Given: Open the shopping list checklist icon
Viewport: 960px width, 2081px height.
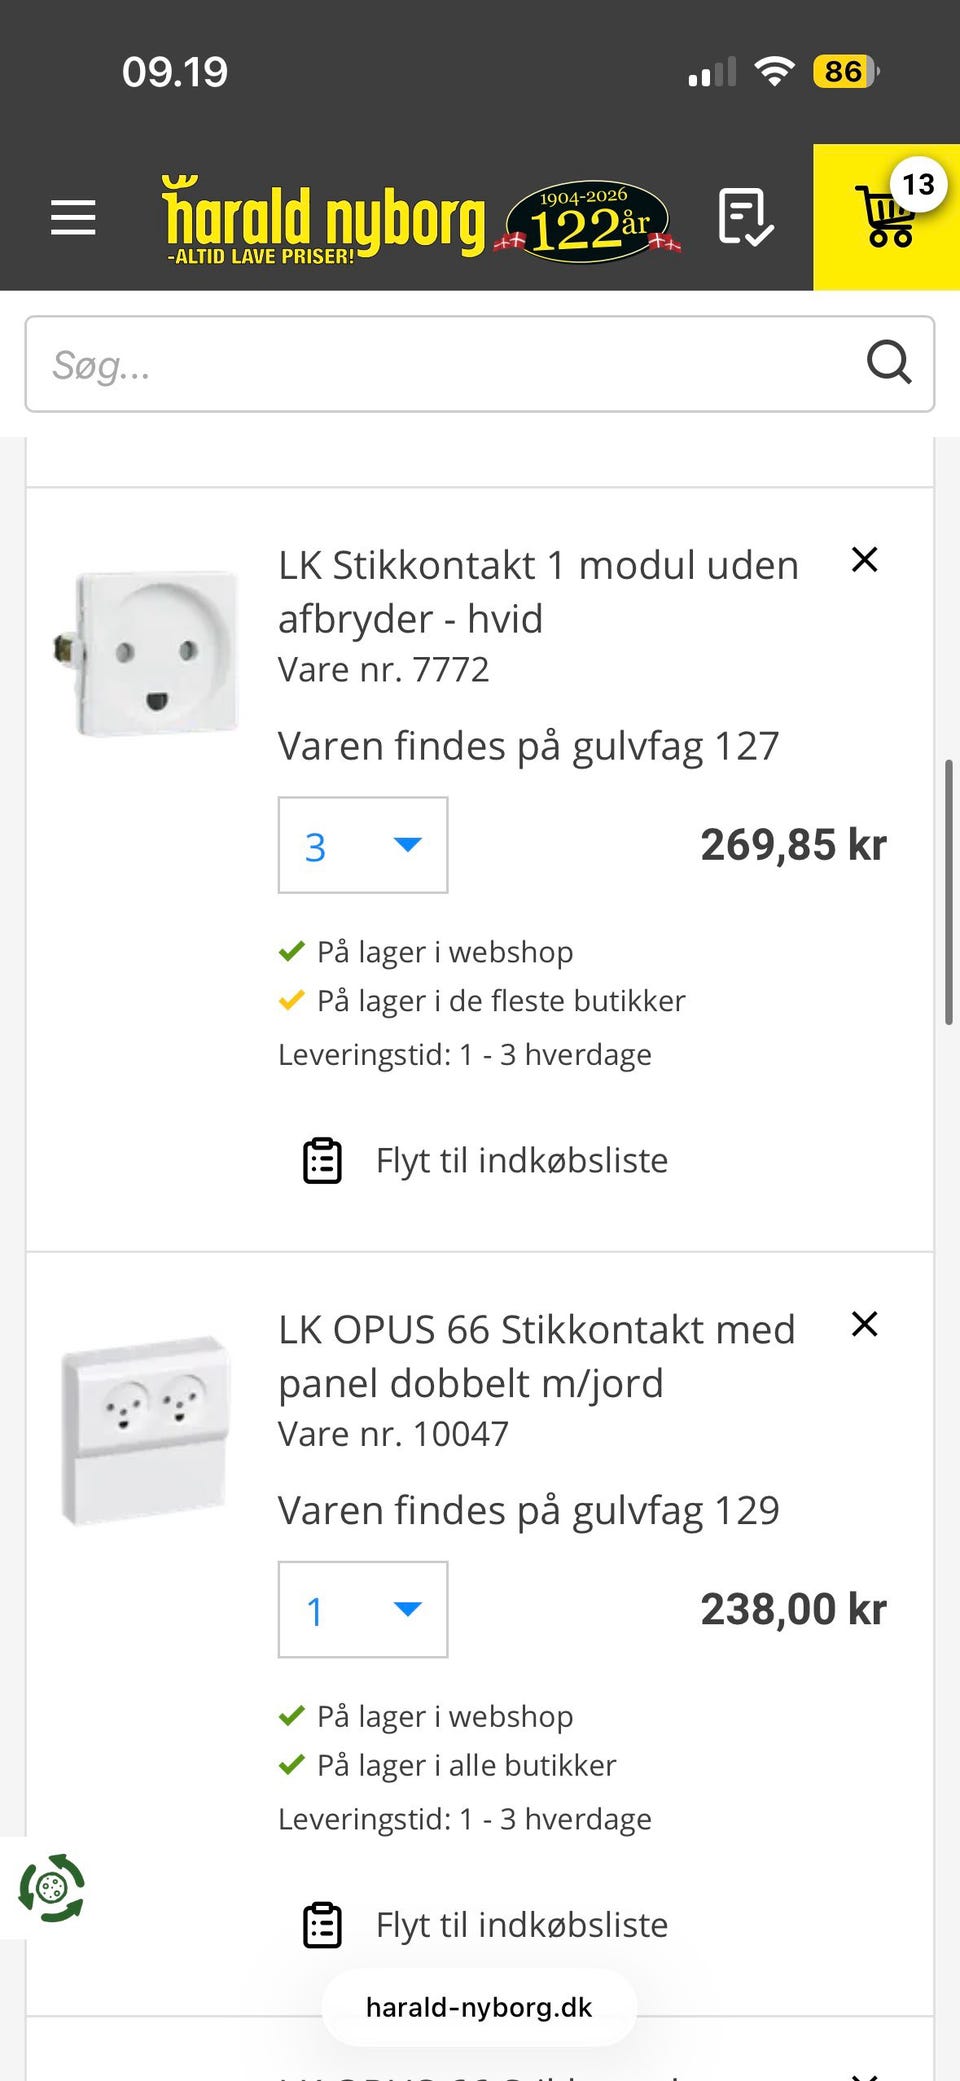Looking at the screenshot, I should click(745, 217).
